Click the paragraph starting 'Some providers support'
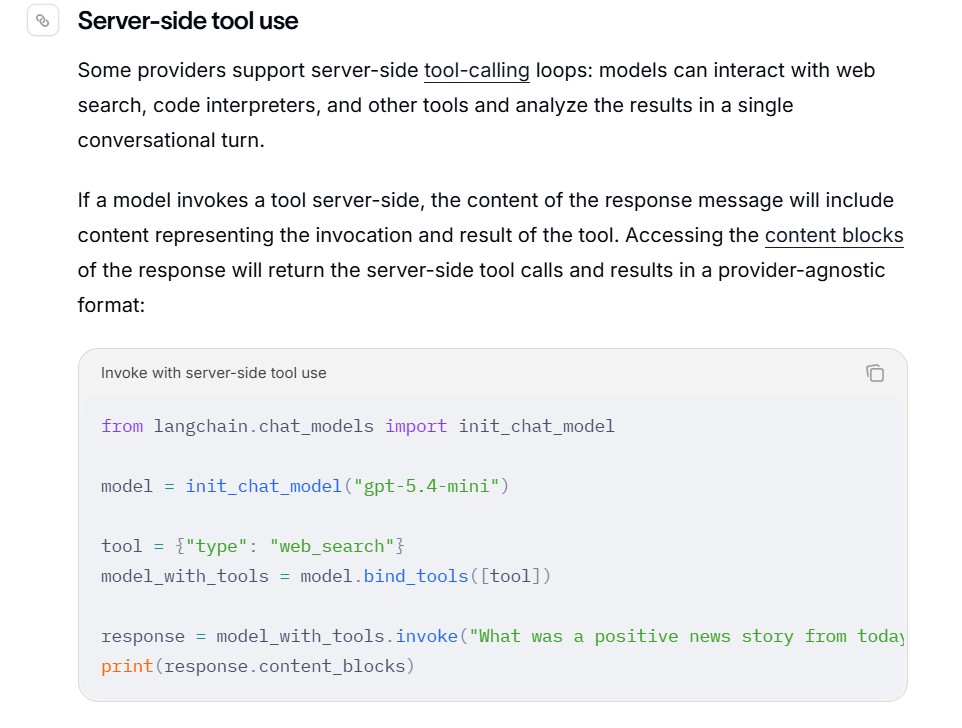The image size is (962, 728). (x=476, y=105)
